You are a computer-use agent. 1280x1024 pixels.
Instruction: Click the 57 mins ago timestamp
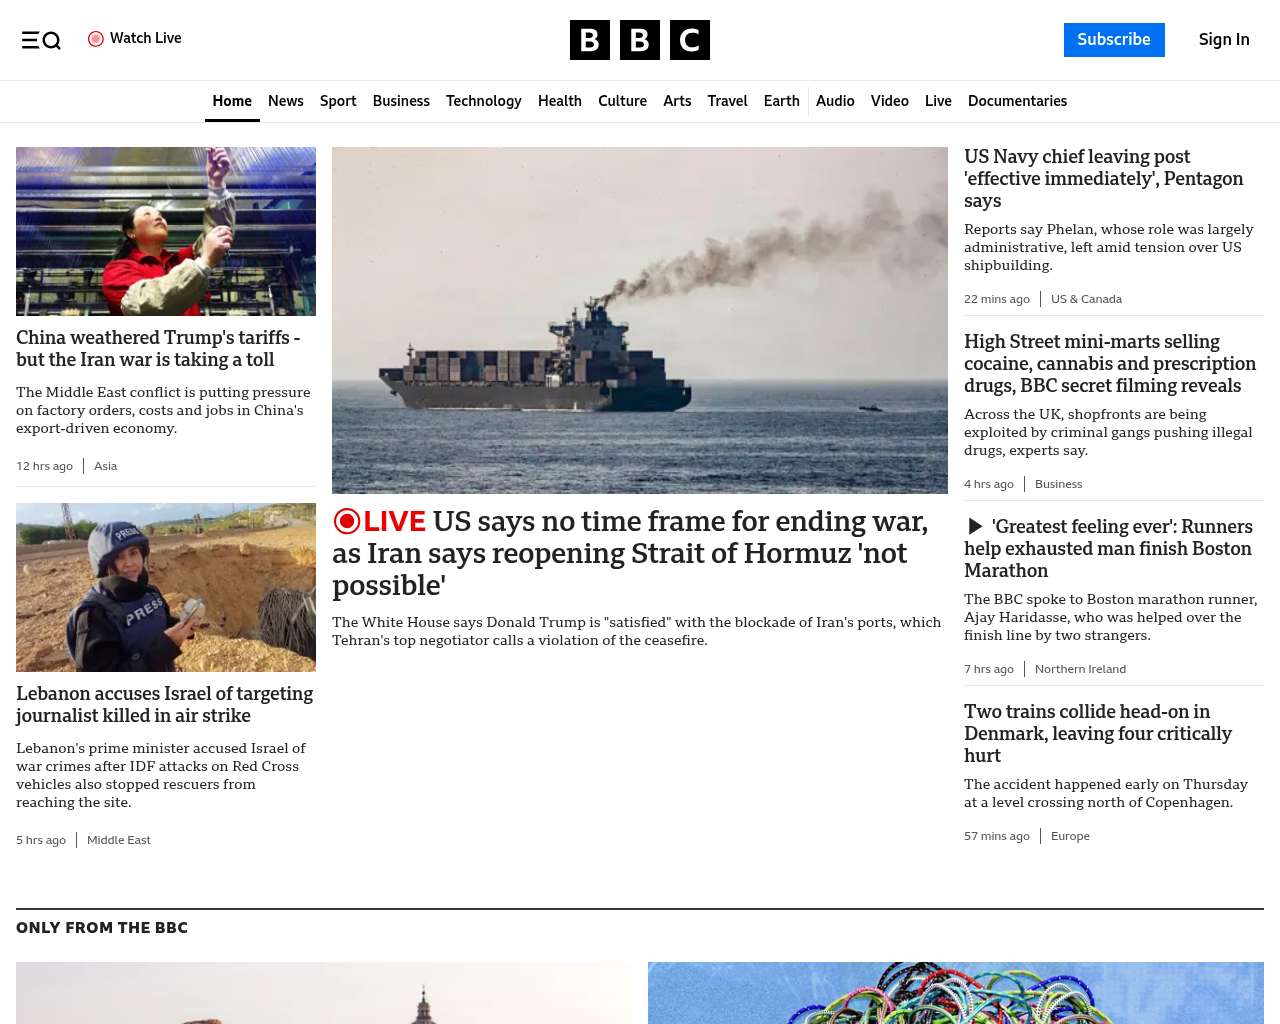pos(997,836)
